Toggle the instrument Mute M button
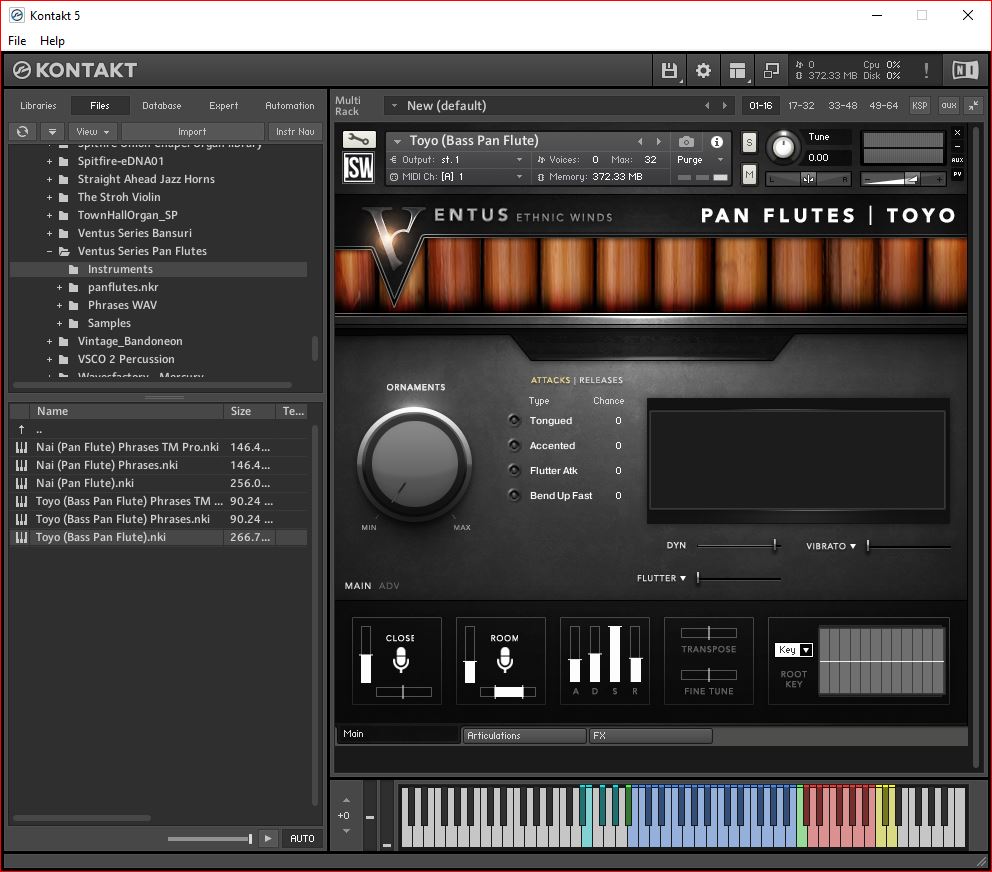The image size is (992, 872). coord(749,174)
